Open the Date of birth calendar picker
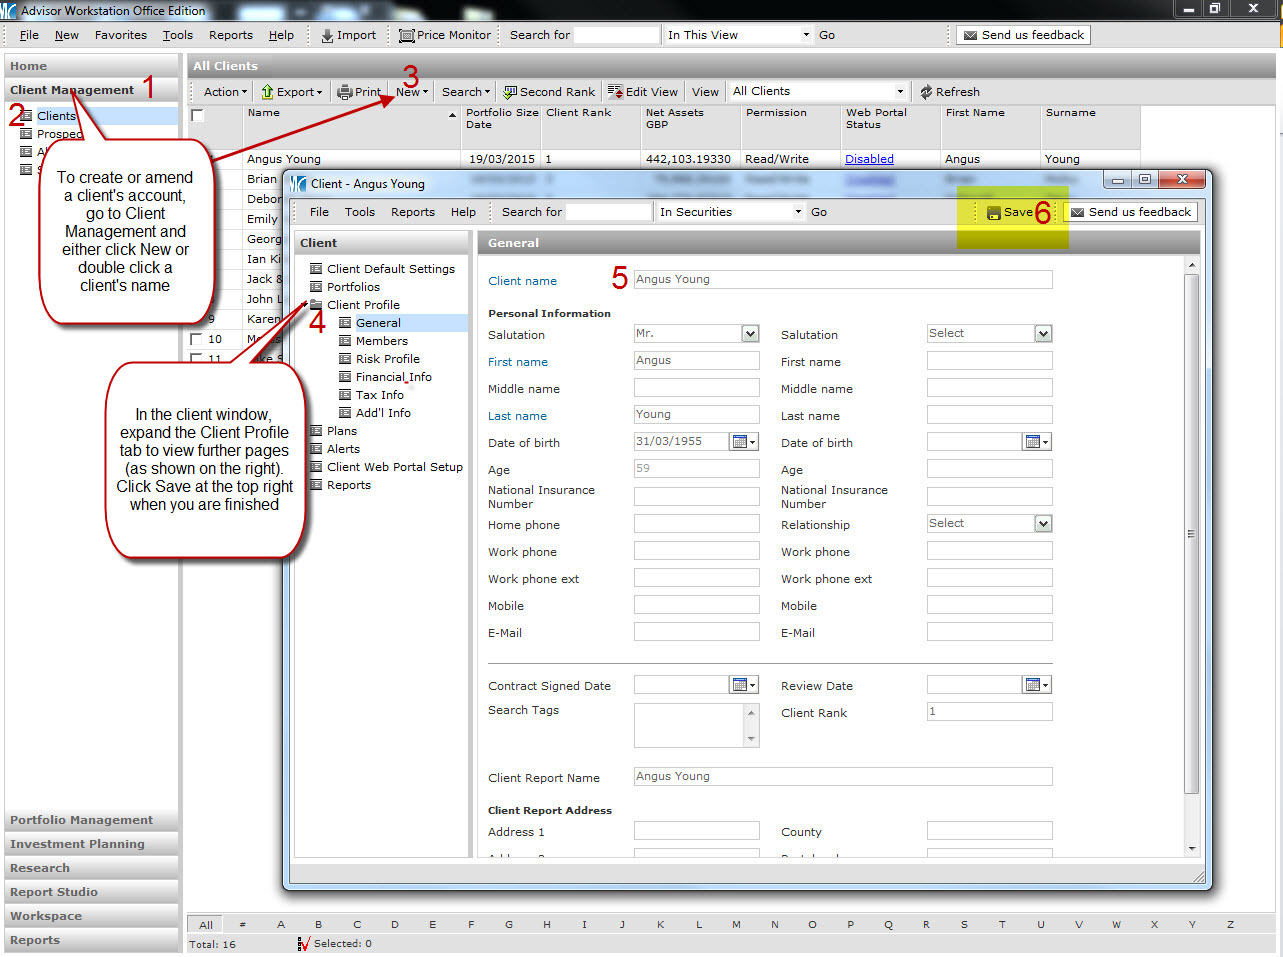1283x957 pixels. click(743, 442)
